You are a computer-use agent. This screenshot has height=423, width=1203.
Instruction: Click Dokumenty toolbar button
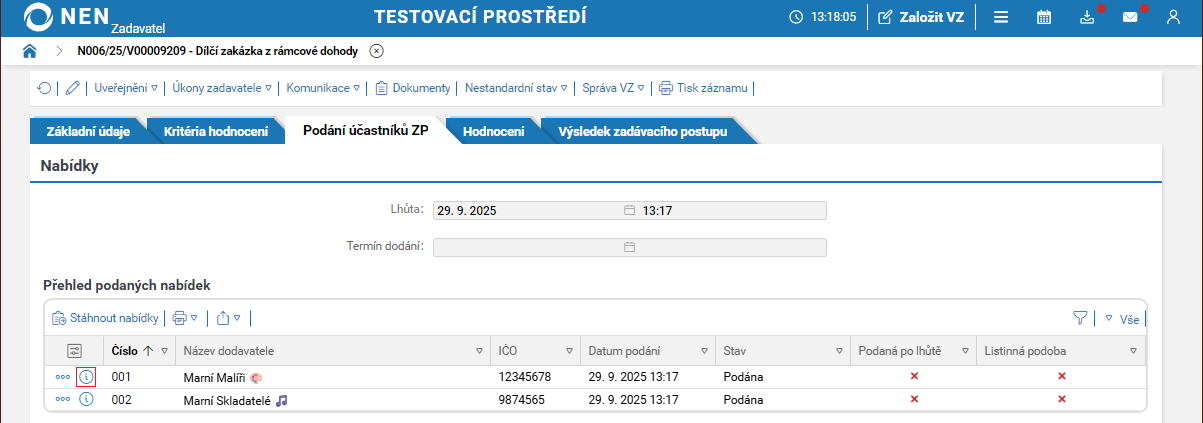(413, 88)
